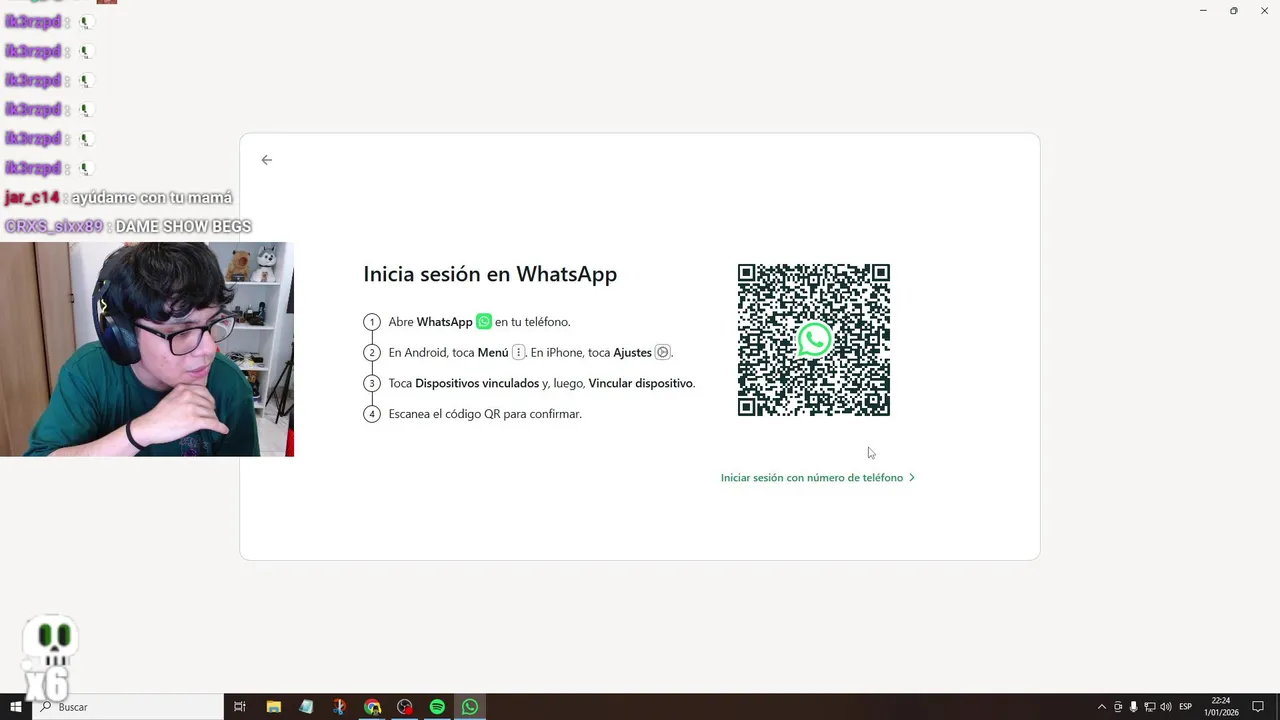The width and height of the screenshot is (1280, 720).
Task: Click the streamer webcam overlay
Action: 147,349
